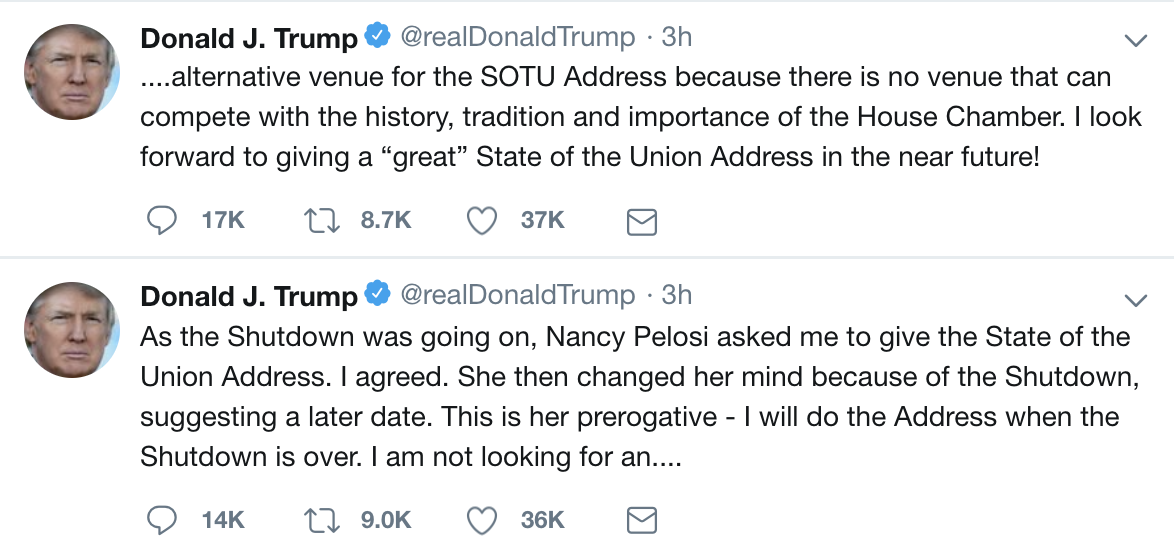Open the tweet text about the House Chamber
The image size is (1174, 556).
click(625, 115)
